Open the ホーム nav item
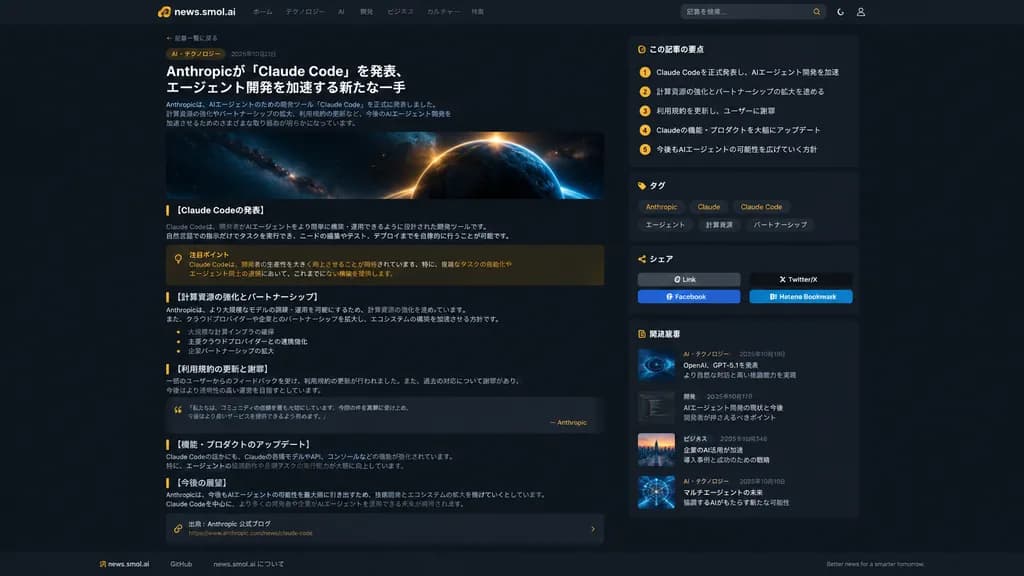 [x=263, y=12]
